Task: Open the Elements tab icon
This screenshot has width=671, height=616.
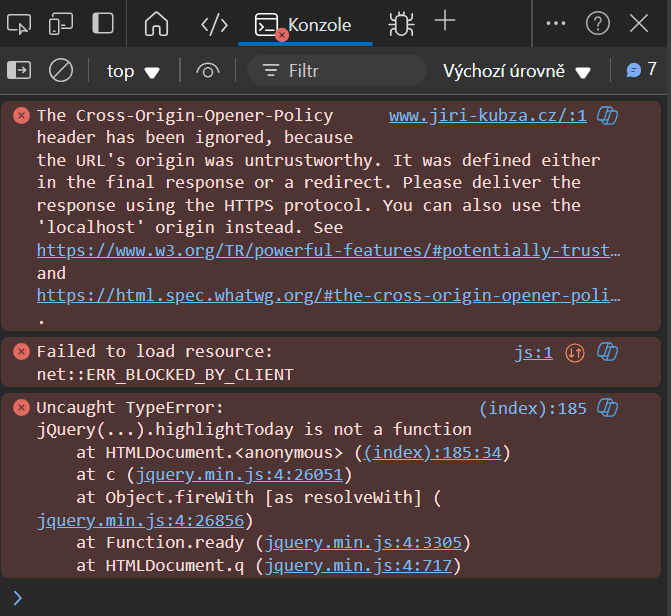Action: [x=214, y=23]
